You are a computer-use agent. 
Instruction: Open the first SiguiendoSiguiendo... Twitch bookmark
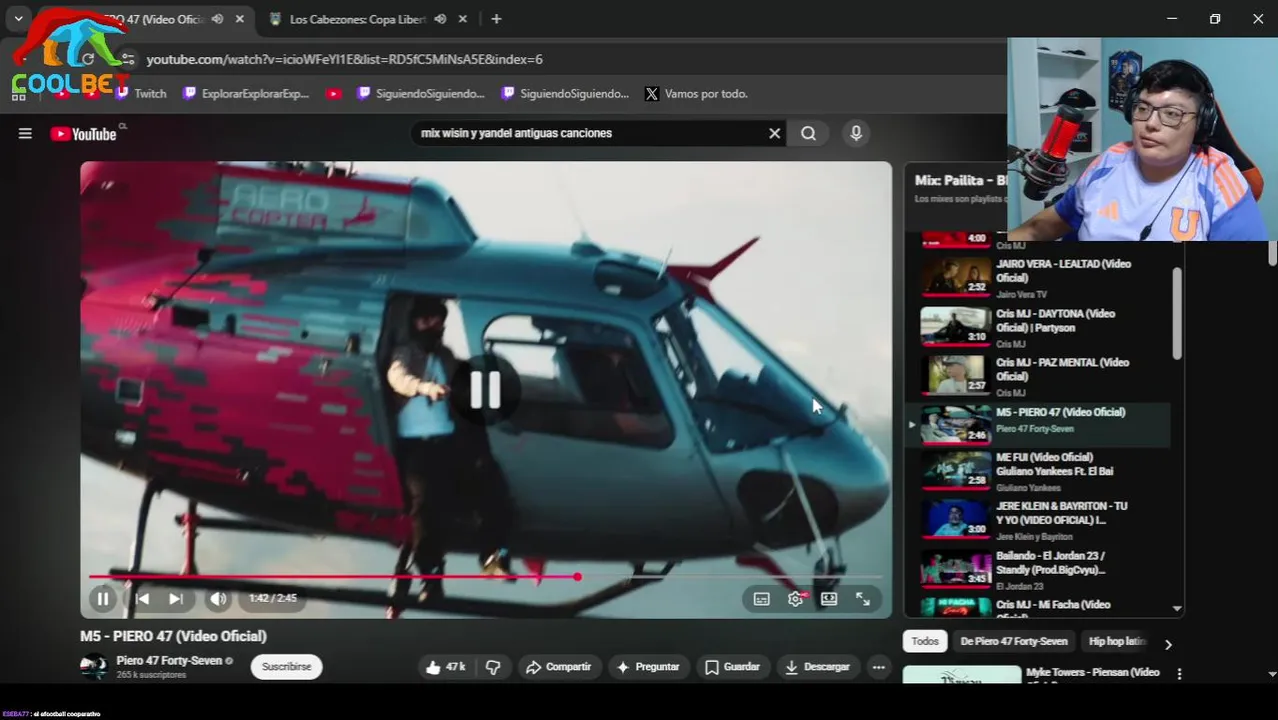click(421, 93)
